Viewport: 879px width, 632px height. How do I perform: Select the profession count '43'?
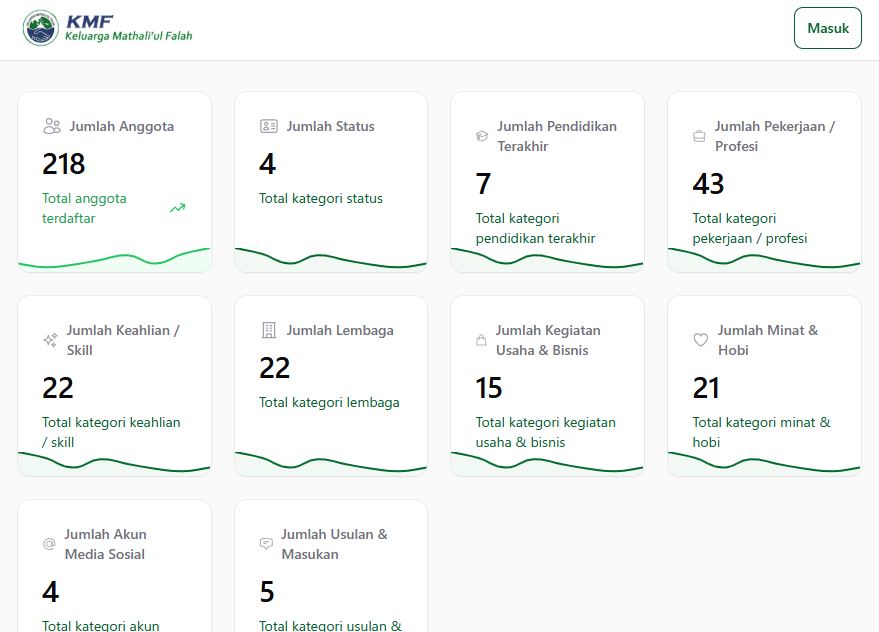coord(709,184)
